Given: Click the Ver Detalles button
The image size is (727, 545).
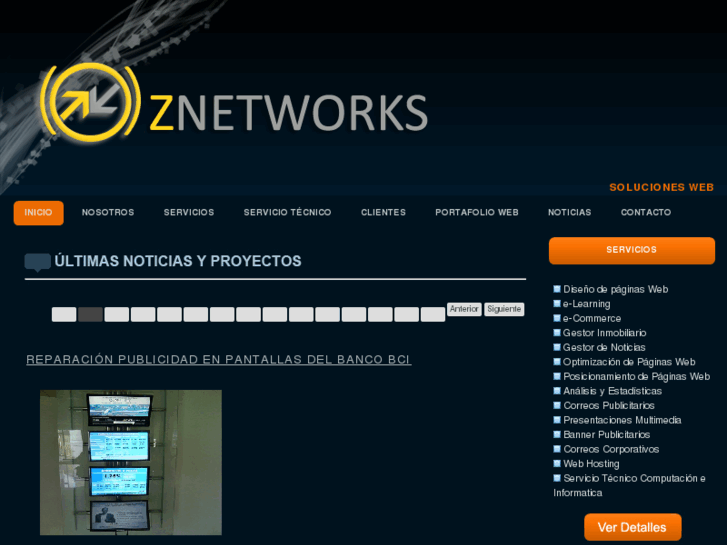Looking at the screenshot, I should (632, 527).
